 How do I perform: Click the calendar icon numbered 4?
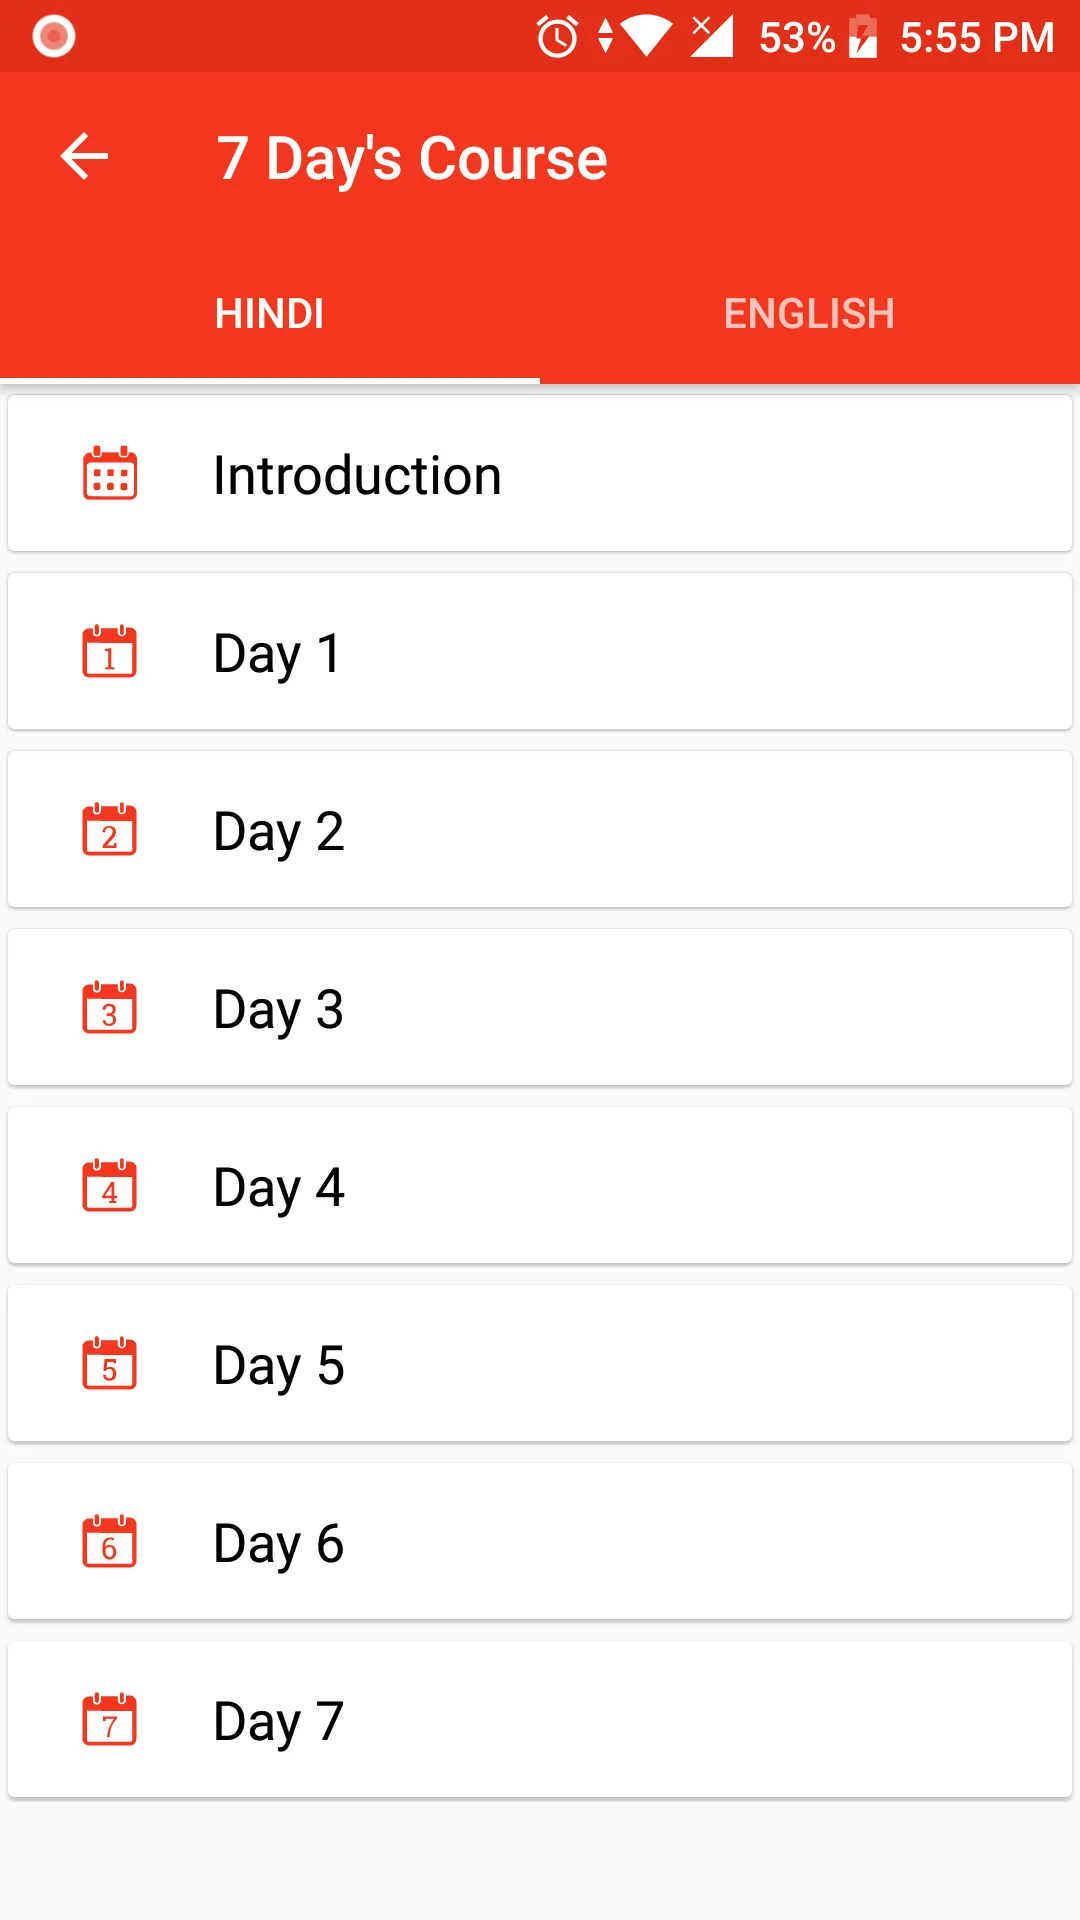pos(110,1185)
